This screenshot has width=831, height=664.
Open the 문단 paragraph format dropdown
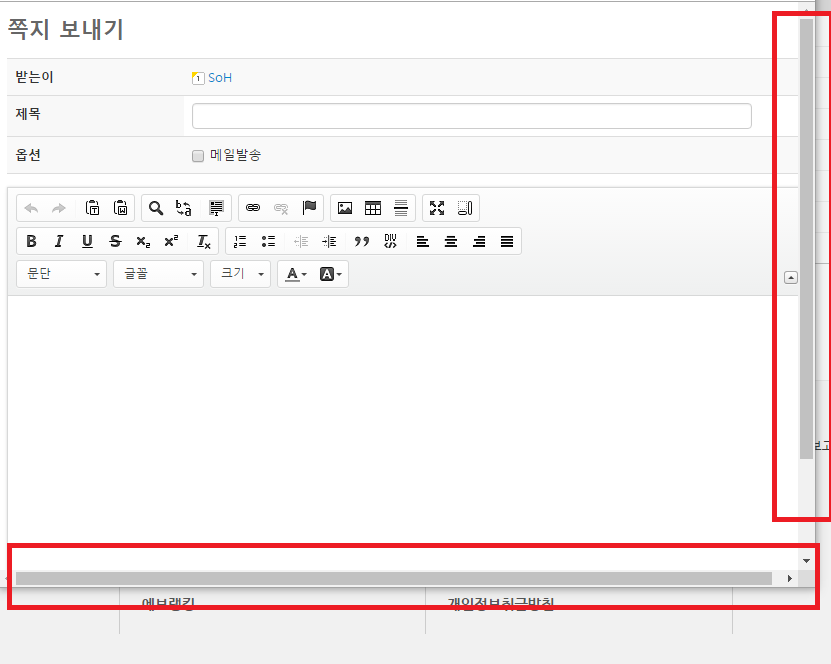(x=62, y=274)
